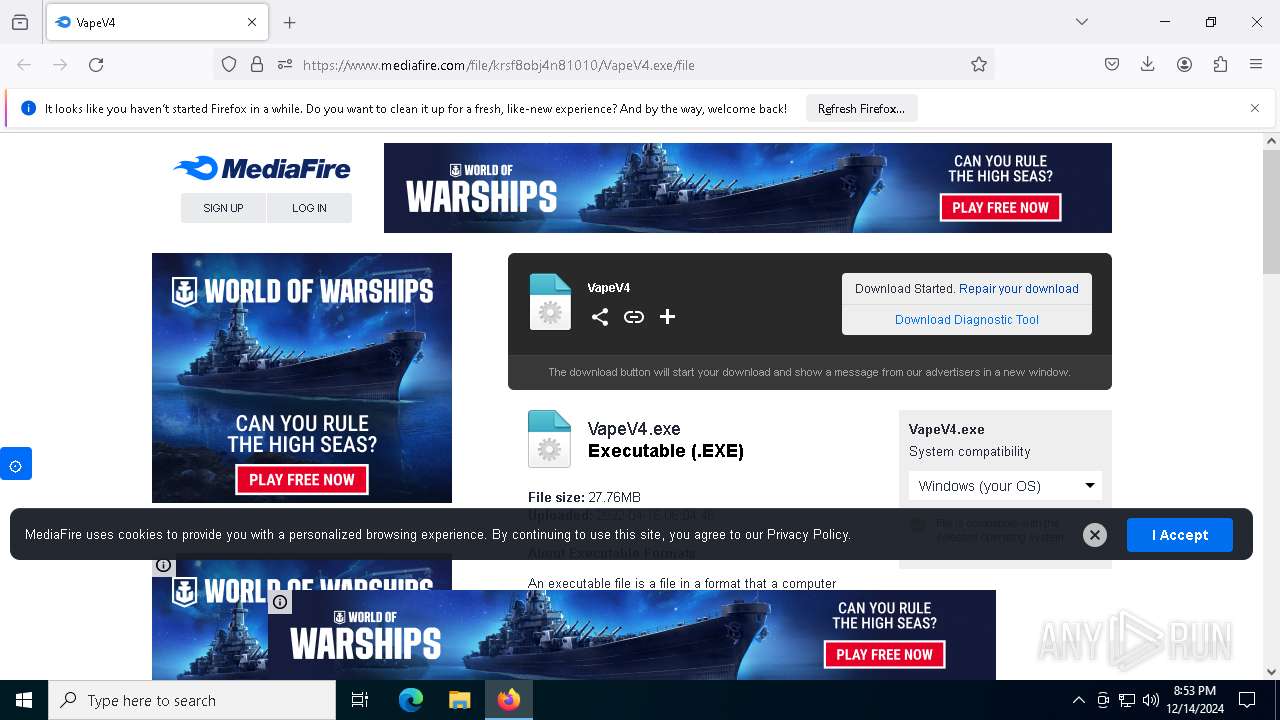Bookmark this page with star icon
The height and width of the screenshot is (720, 1280).
point(979,64)
